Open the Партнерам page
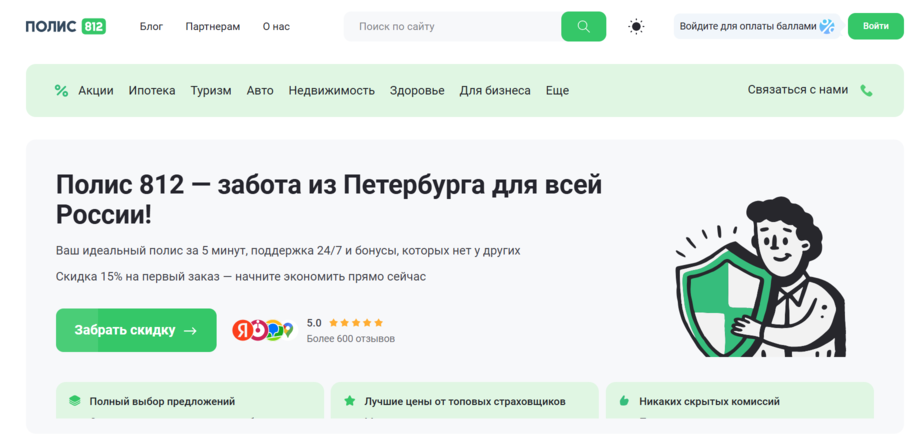 [212, 26]
